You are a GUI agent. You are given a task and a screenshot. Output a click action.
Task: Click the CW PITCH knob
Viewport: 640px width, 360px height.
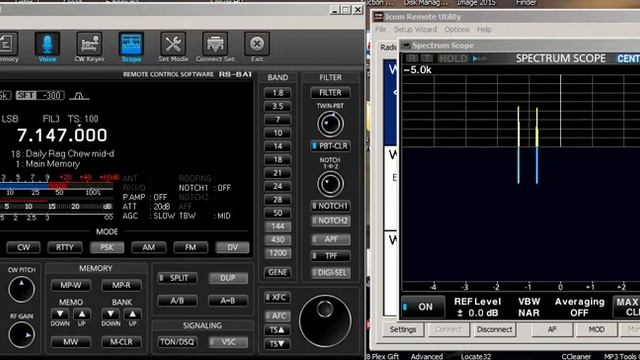21,289
